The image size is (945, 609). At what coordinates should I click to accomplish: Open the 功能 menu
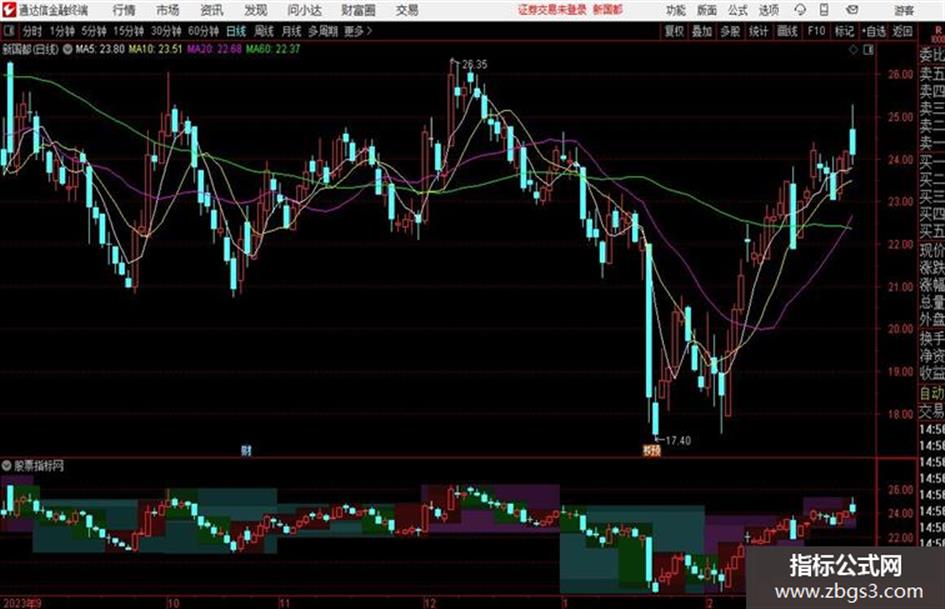pos(676,10)
